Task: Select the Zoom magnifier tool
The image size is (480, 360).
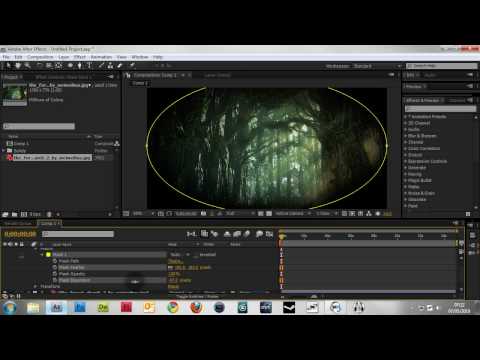Action: 28,66
